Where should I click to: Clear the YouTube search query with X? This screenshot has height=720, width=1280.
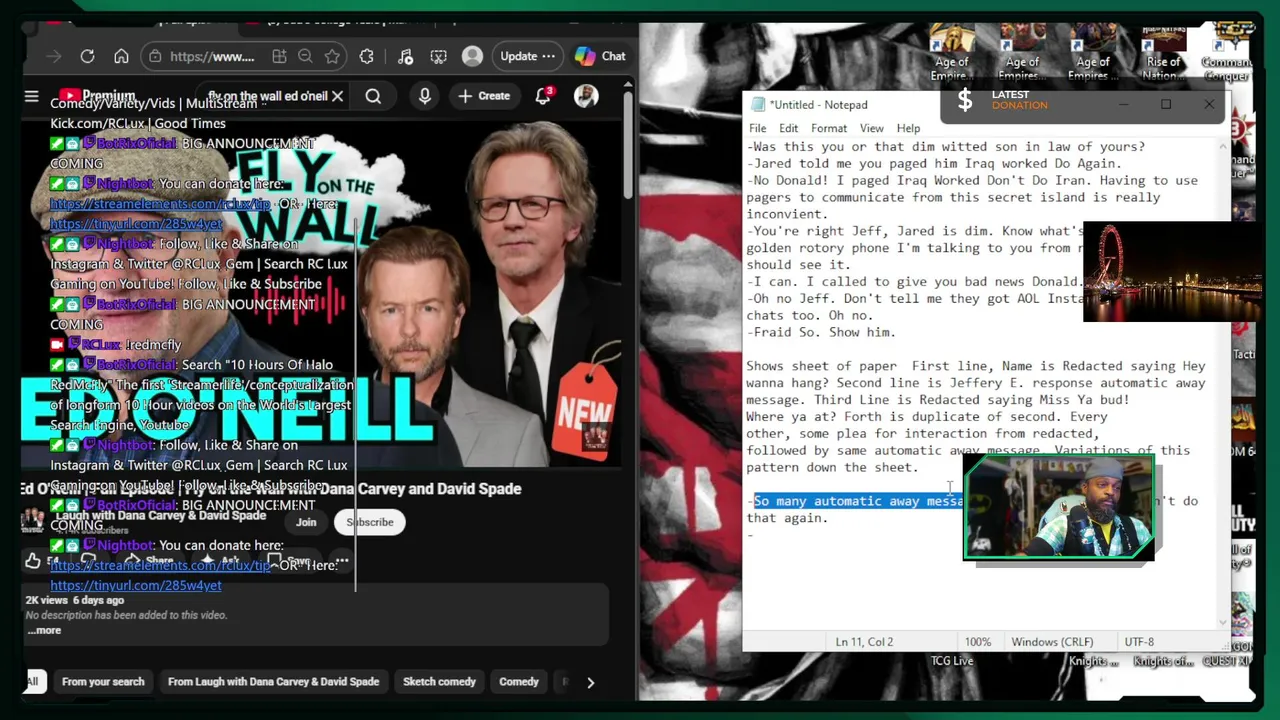tap(337, 96)
